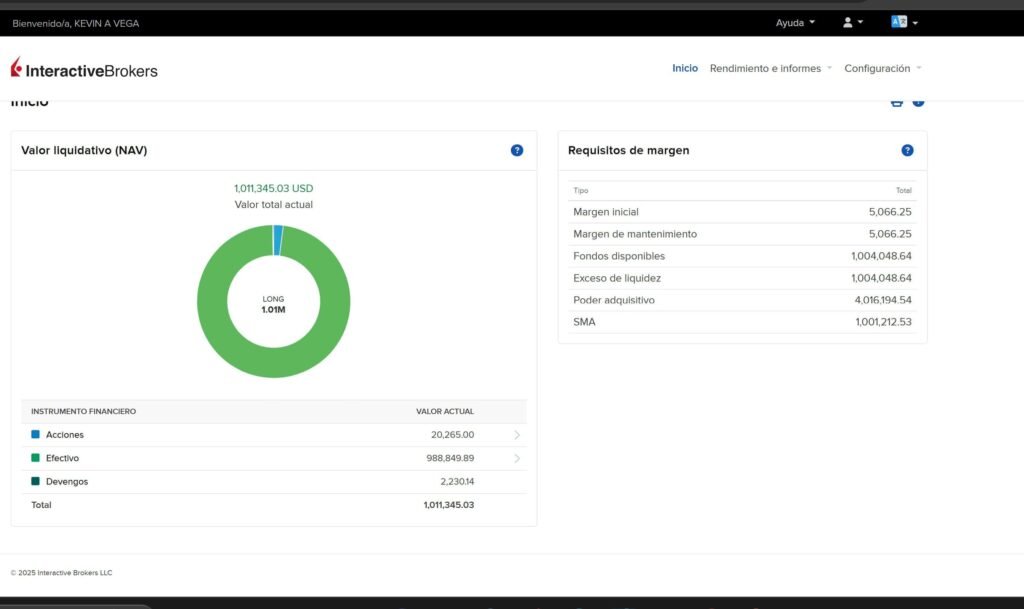Click the Interactive Brokers logo
This screenshot has width=1024, height=609.
(84, 68)
